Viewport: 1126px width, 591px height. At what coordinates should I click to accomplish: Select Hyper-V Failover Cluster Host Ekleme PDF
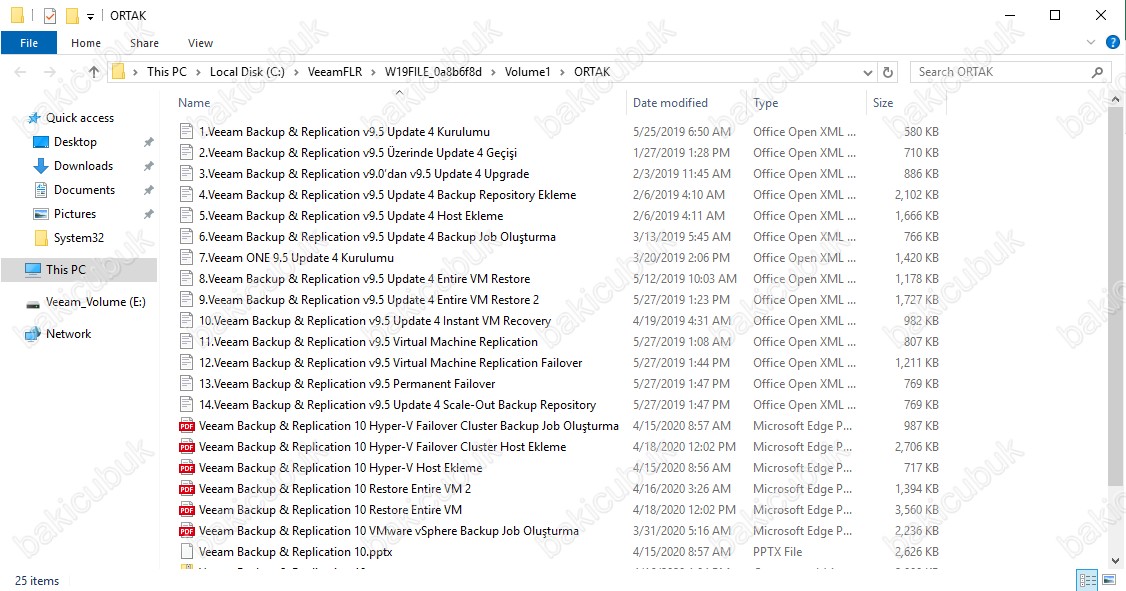[x=382, y=447]
